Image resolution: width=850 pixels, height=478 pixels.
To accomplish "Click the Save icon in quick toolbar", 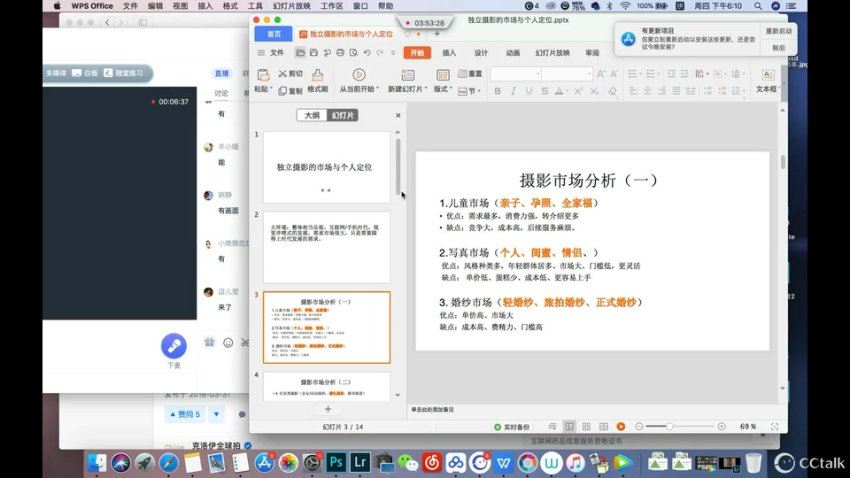I will [313, 53].
